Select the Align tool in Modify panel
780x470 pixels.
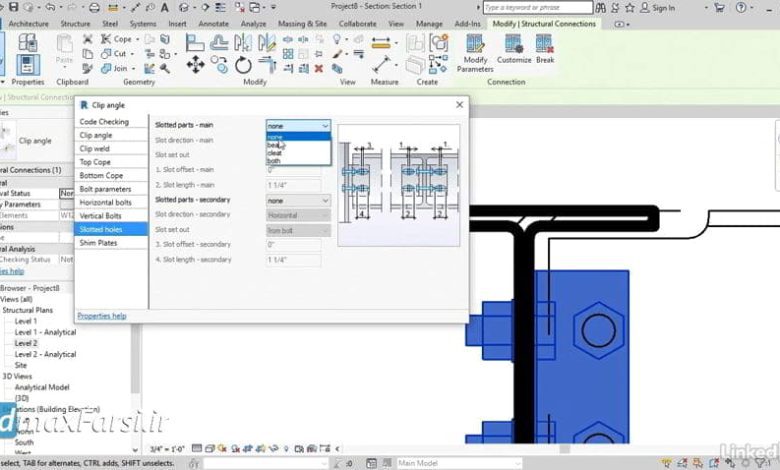click(195, 43)
